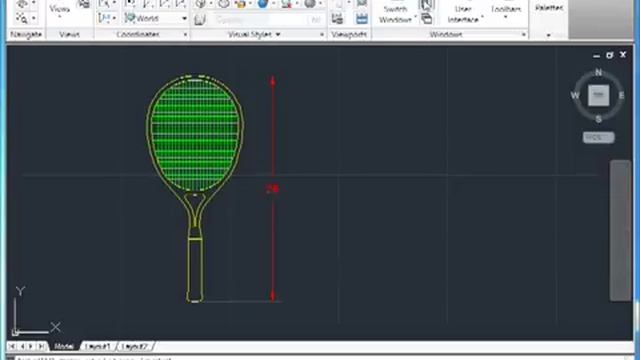Click N on the ViewCube compass
640x360 pixels.
click(598, 73)
